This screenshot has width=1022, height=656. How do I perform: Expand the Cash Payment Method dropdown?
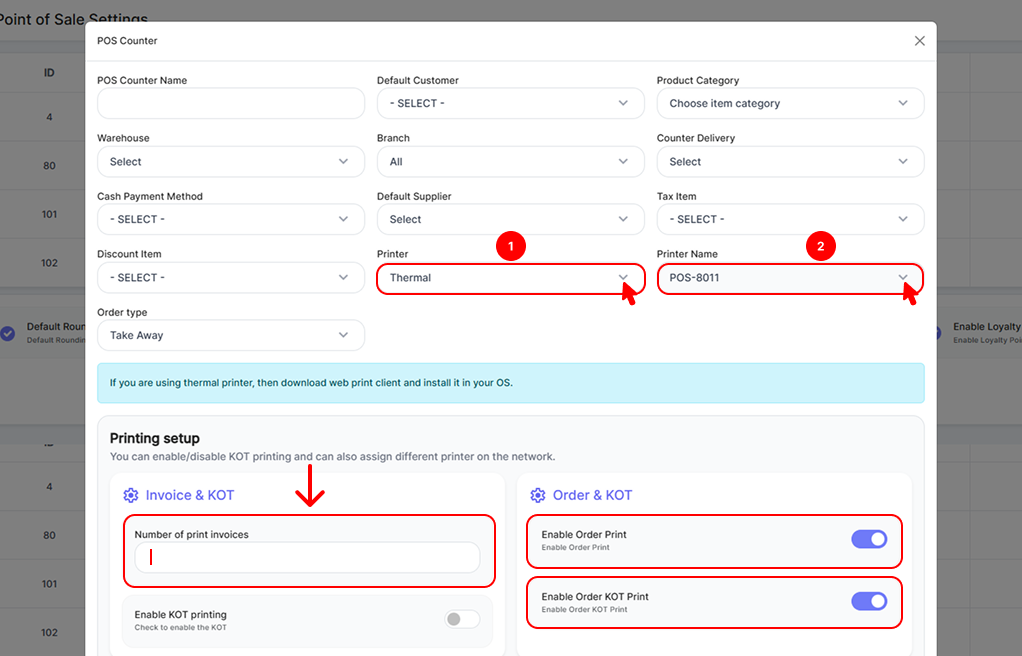point(230,220)
